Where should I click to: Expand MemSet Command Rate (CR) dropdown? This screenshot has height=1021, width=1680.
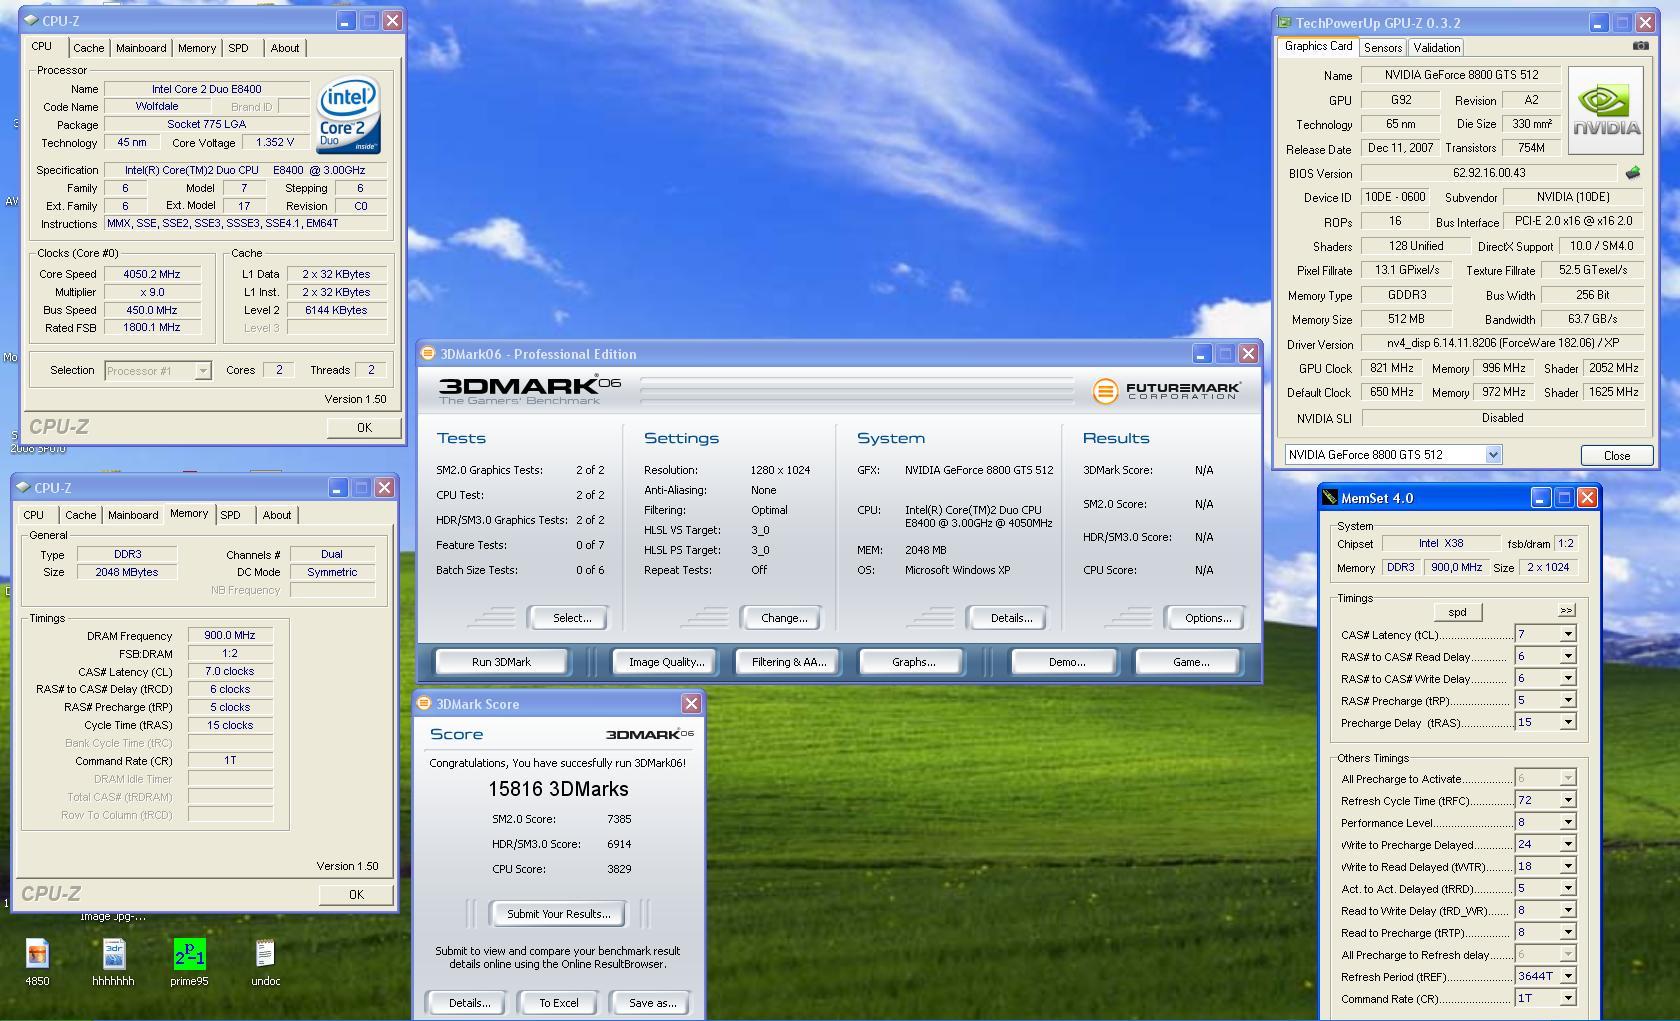click(x=1568, y=998)
